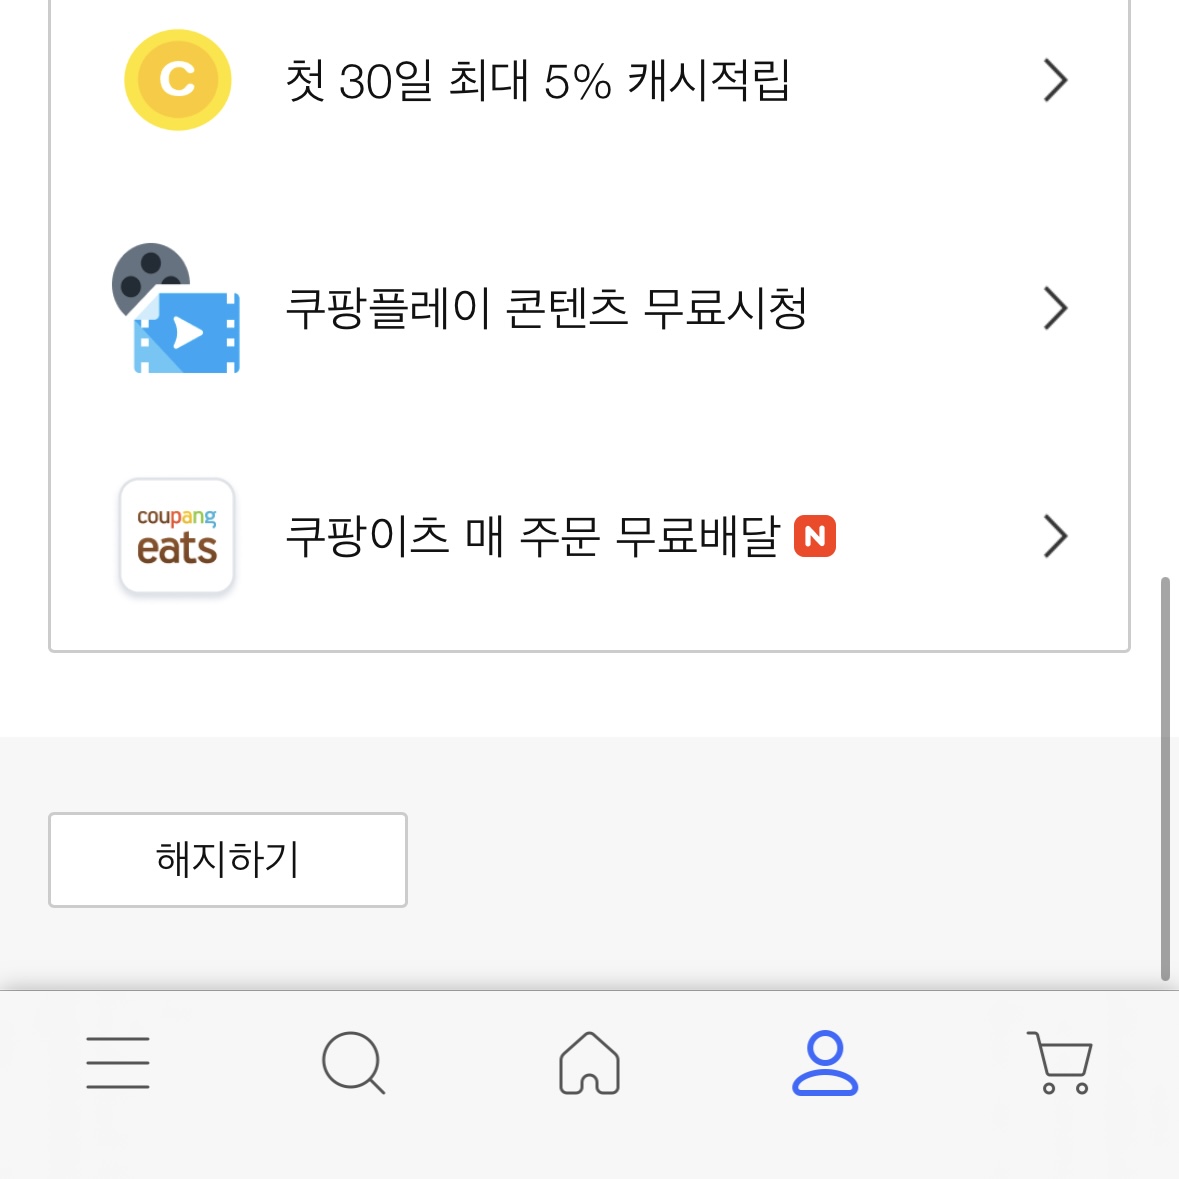The height and width of the screenshot is (1179, 1179).
Task: Open the shopping cart icon
Action: [x=1059, y=1063]
